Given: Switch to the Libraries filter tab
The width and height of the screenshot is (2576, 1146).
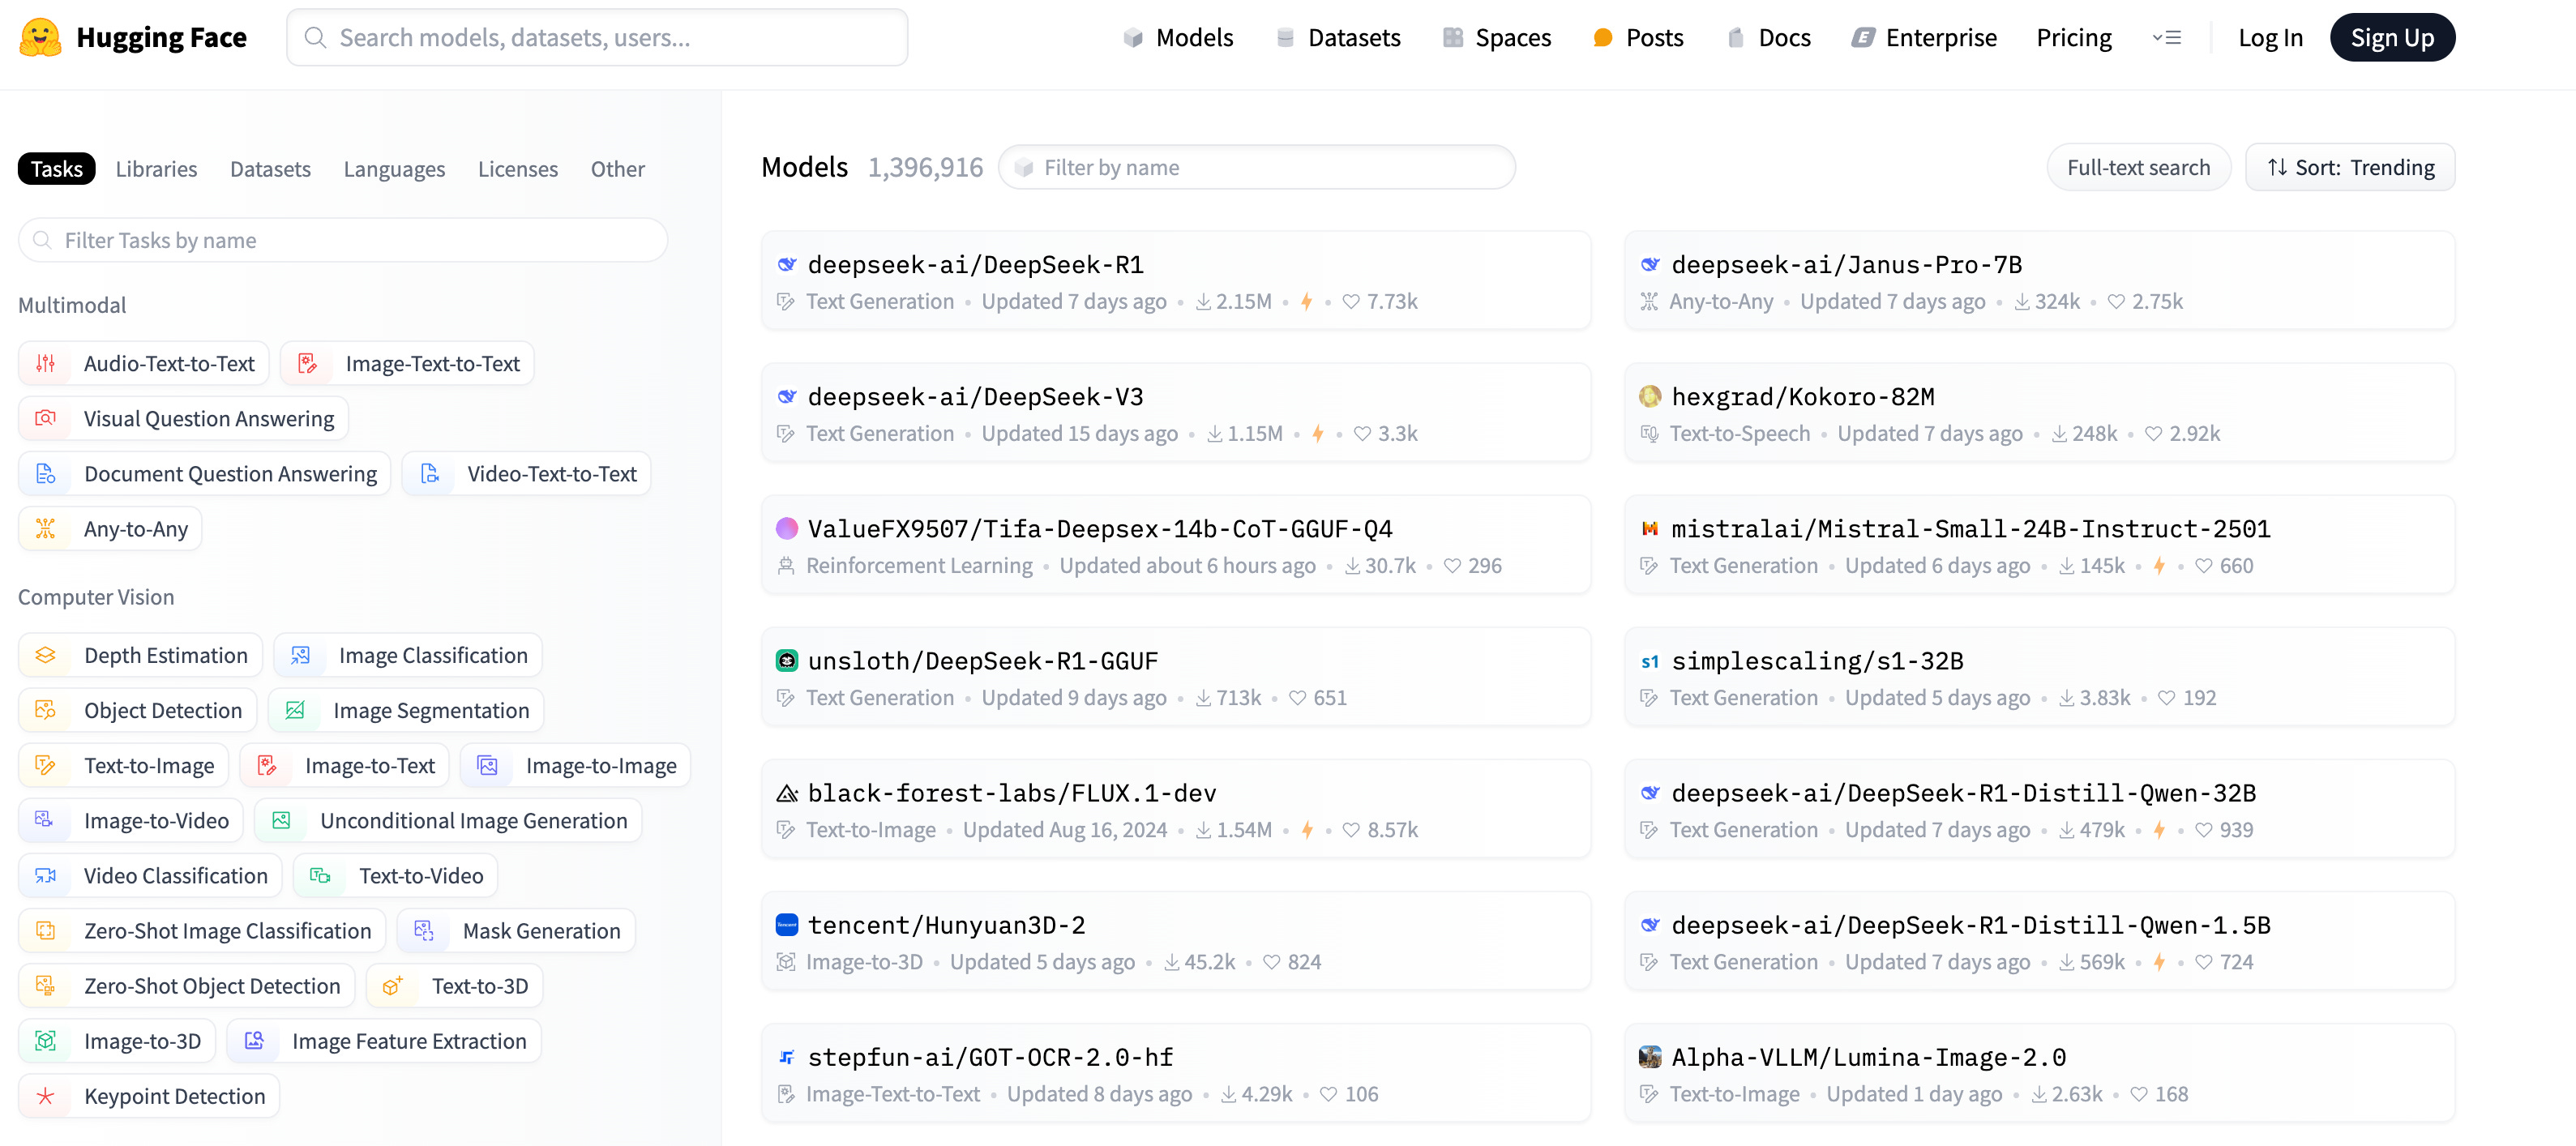Looking at the screenshot, I should [x=156, y=169].
